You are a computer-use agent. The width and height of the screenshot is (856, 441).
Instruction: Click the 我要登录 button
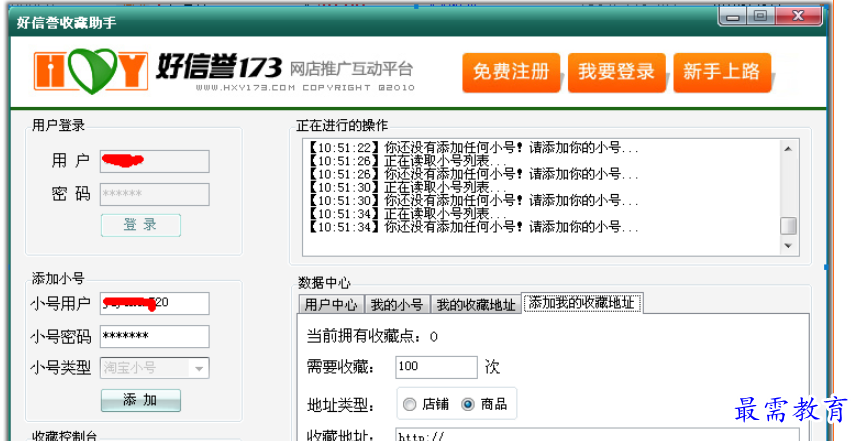tap(616, 72)
